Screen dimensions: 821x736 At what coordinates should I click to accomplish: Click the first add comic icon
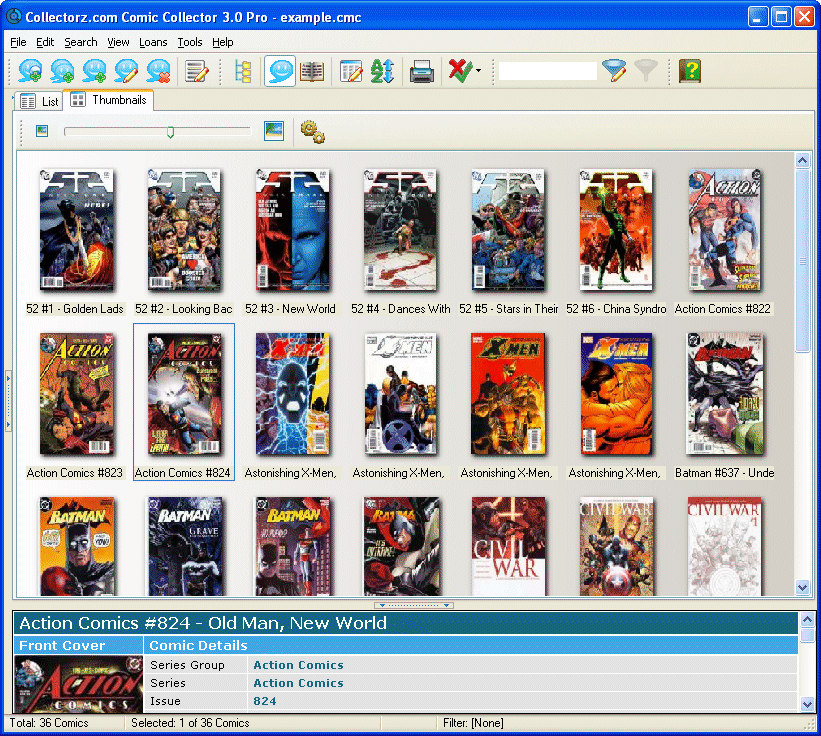click(30, 71)
